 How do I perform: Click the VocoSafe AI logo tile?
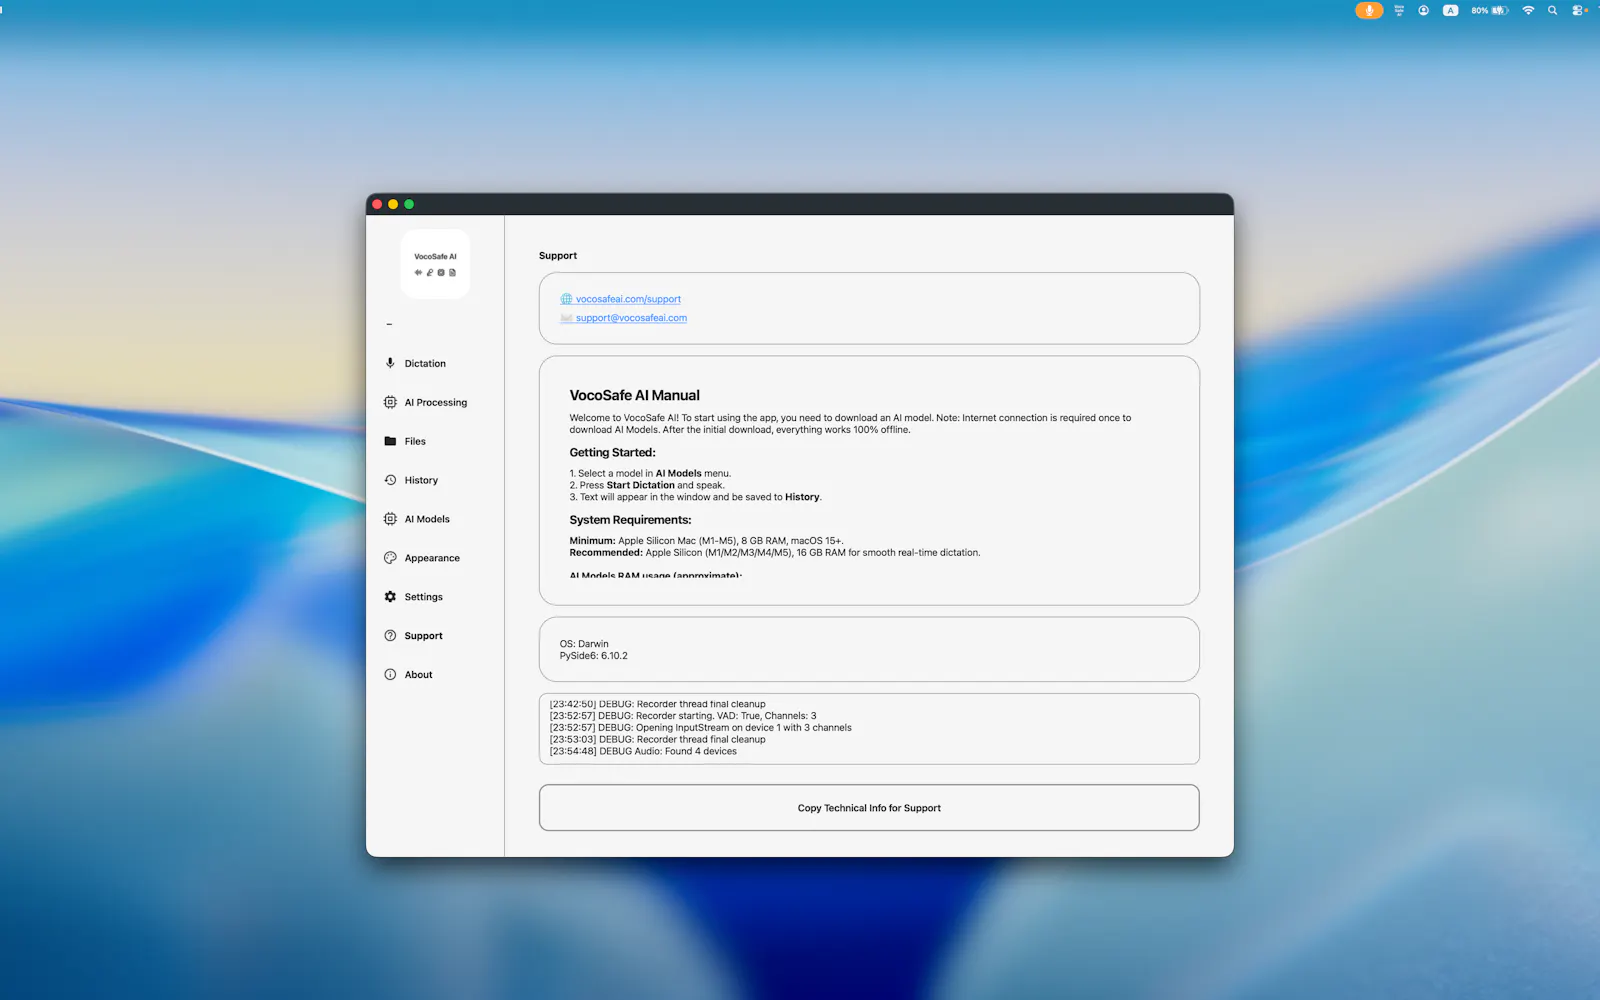(x=435, y=264)
